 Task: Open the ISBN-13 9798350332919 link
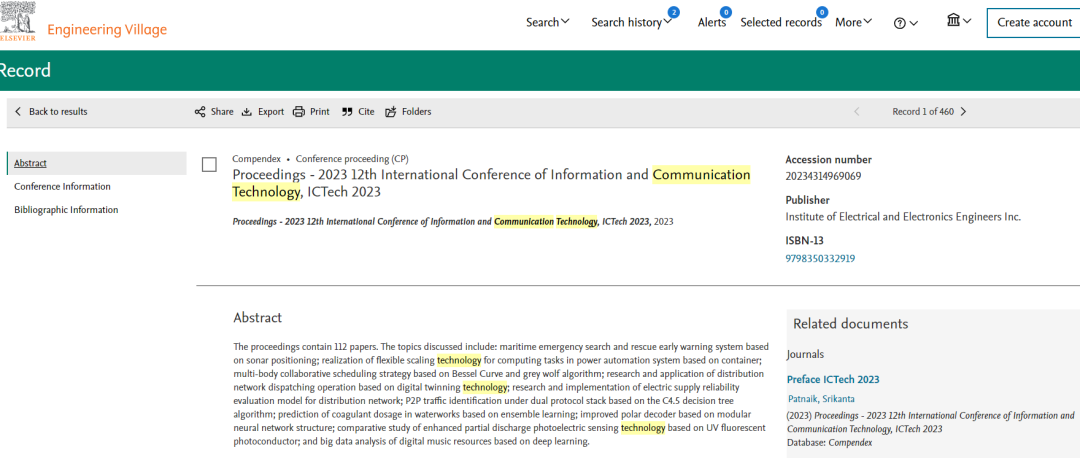click(x=820, y=258)
